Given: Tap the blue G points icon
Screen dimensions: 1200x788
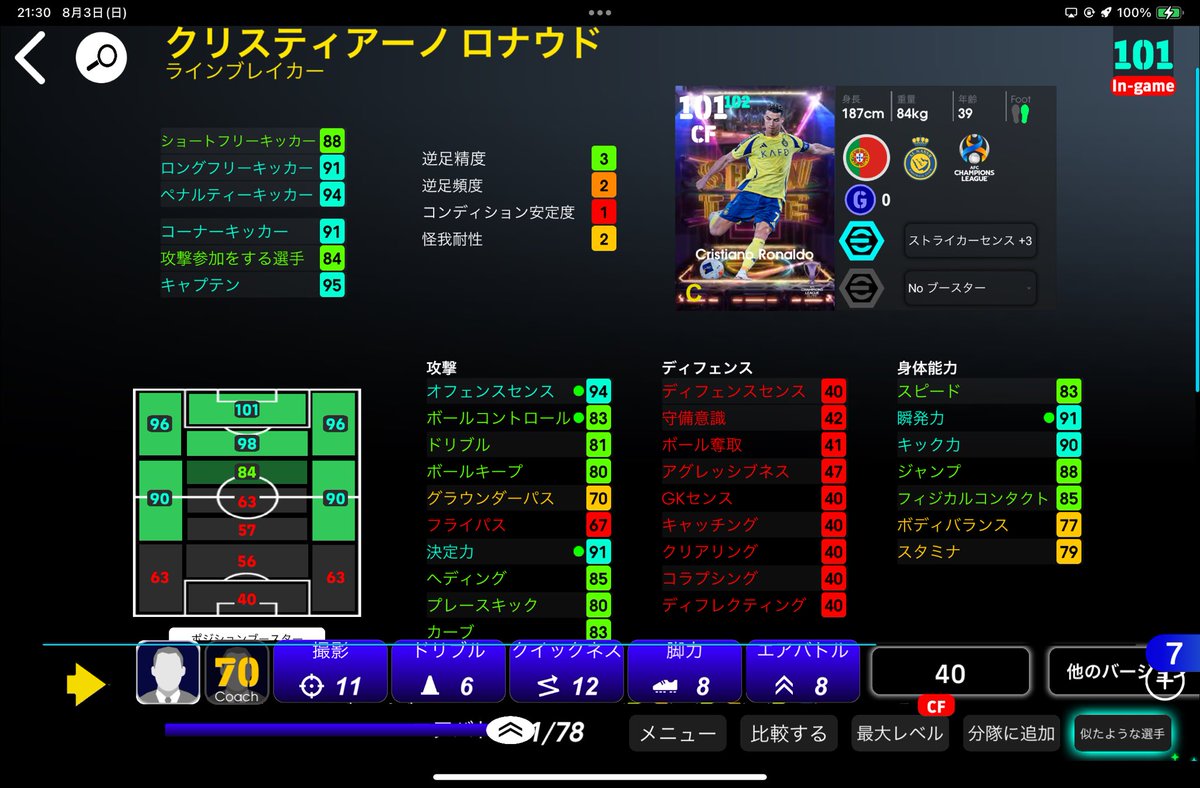Looking at the screenshot, I should [x=859, y=200].
